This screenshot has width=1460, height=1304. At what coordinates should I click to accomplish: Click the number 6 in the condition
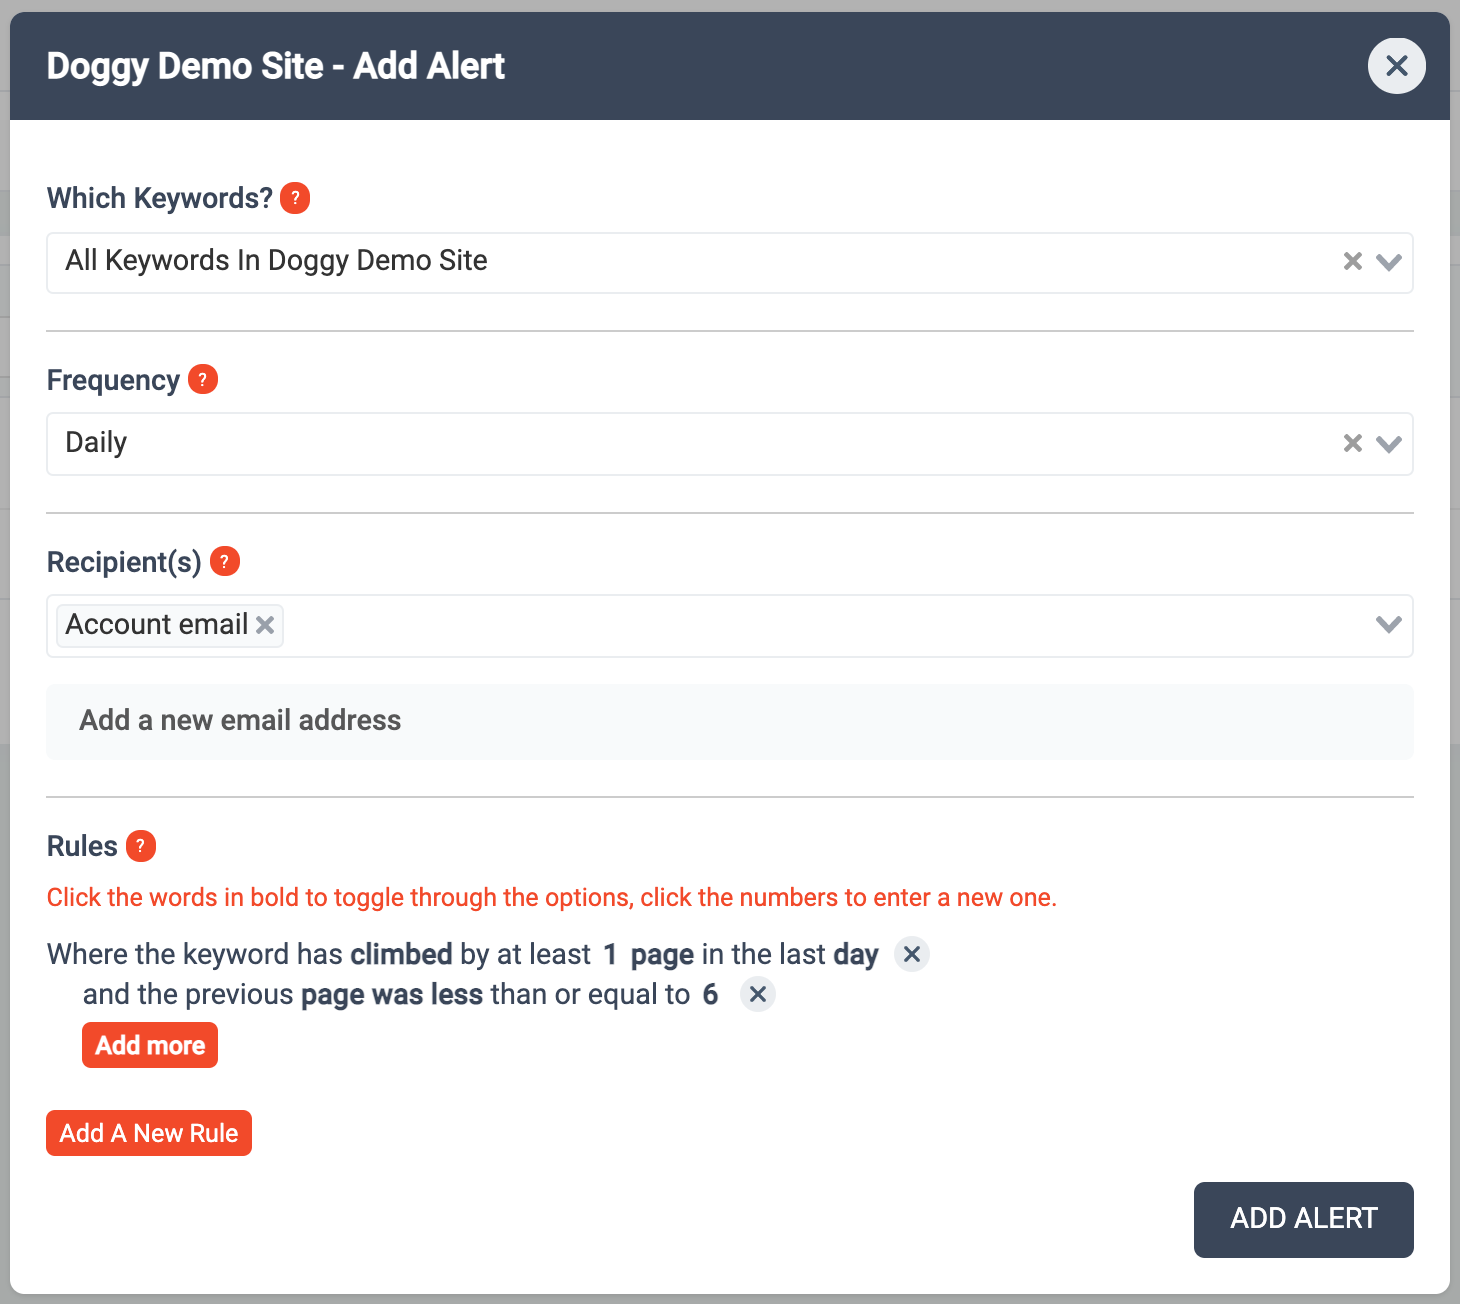click(x=710, y=994)
